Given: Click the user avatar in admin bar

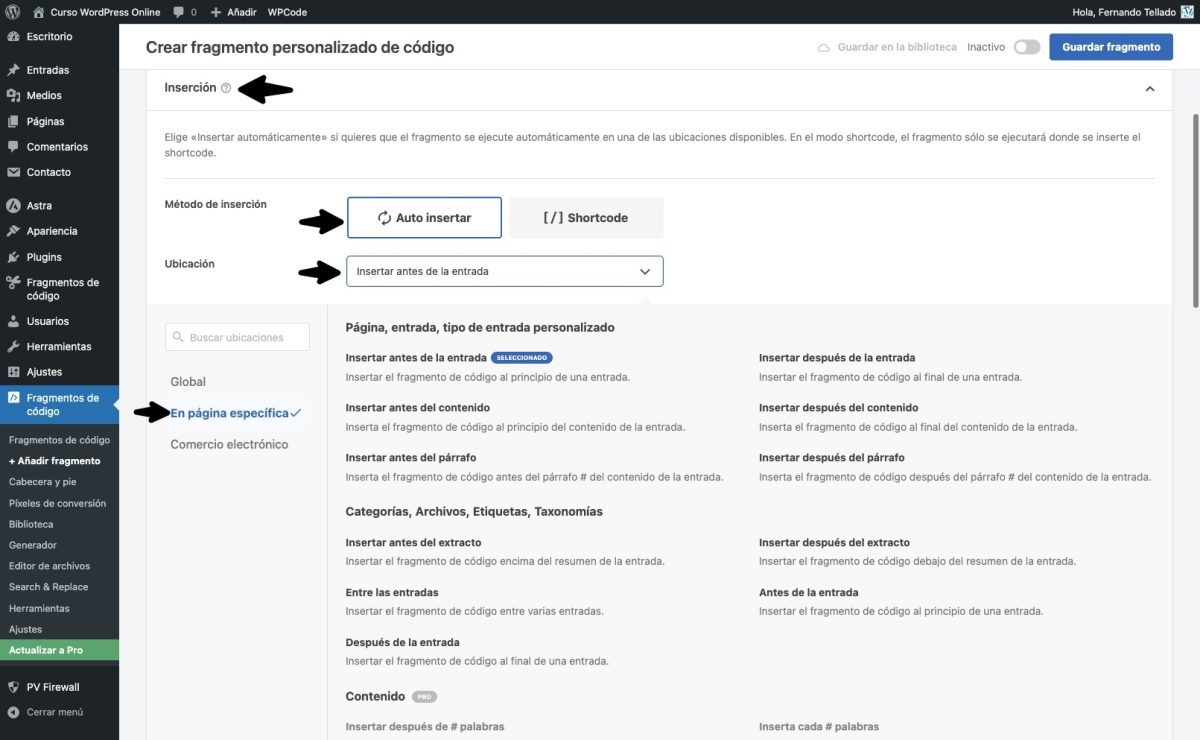Looking at the screenshot, I should coord(1187,12).
